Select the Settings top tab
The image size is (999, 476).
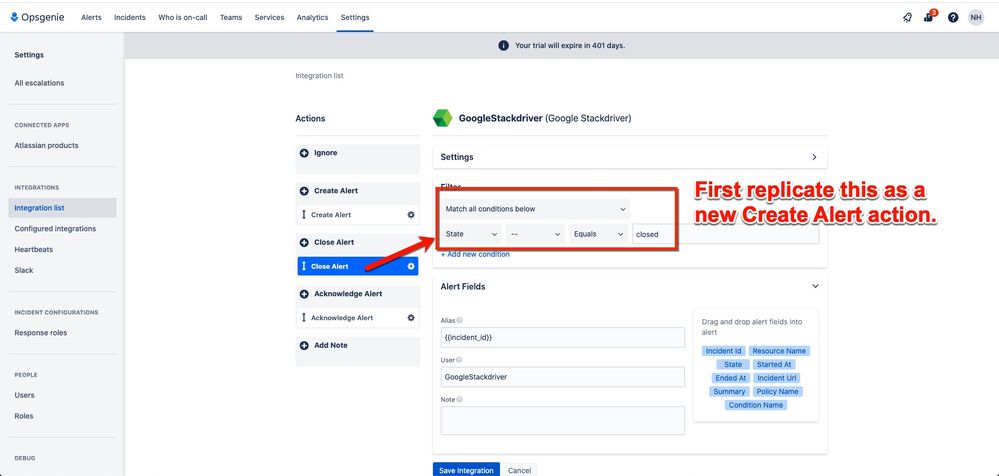pyautogui.click(x=355, y=18)
